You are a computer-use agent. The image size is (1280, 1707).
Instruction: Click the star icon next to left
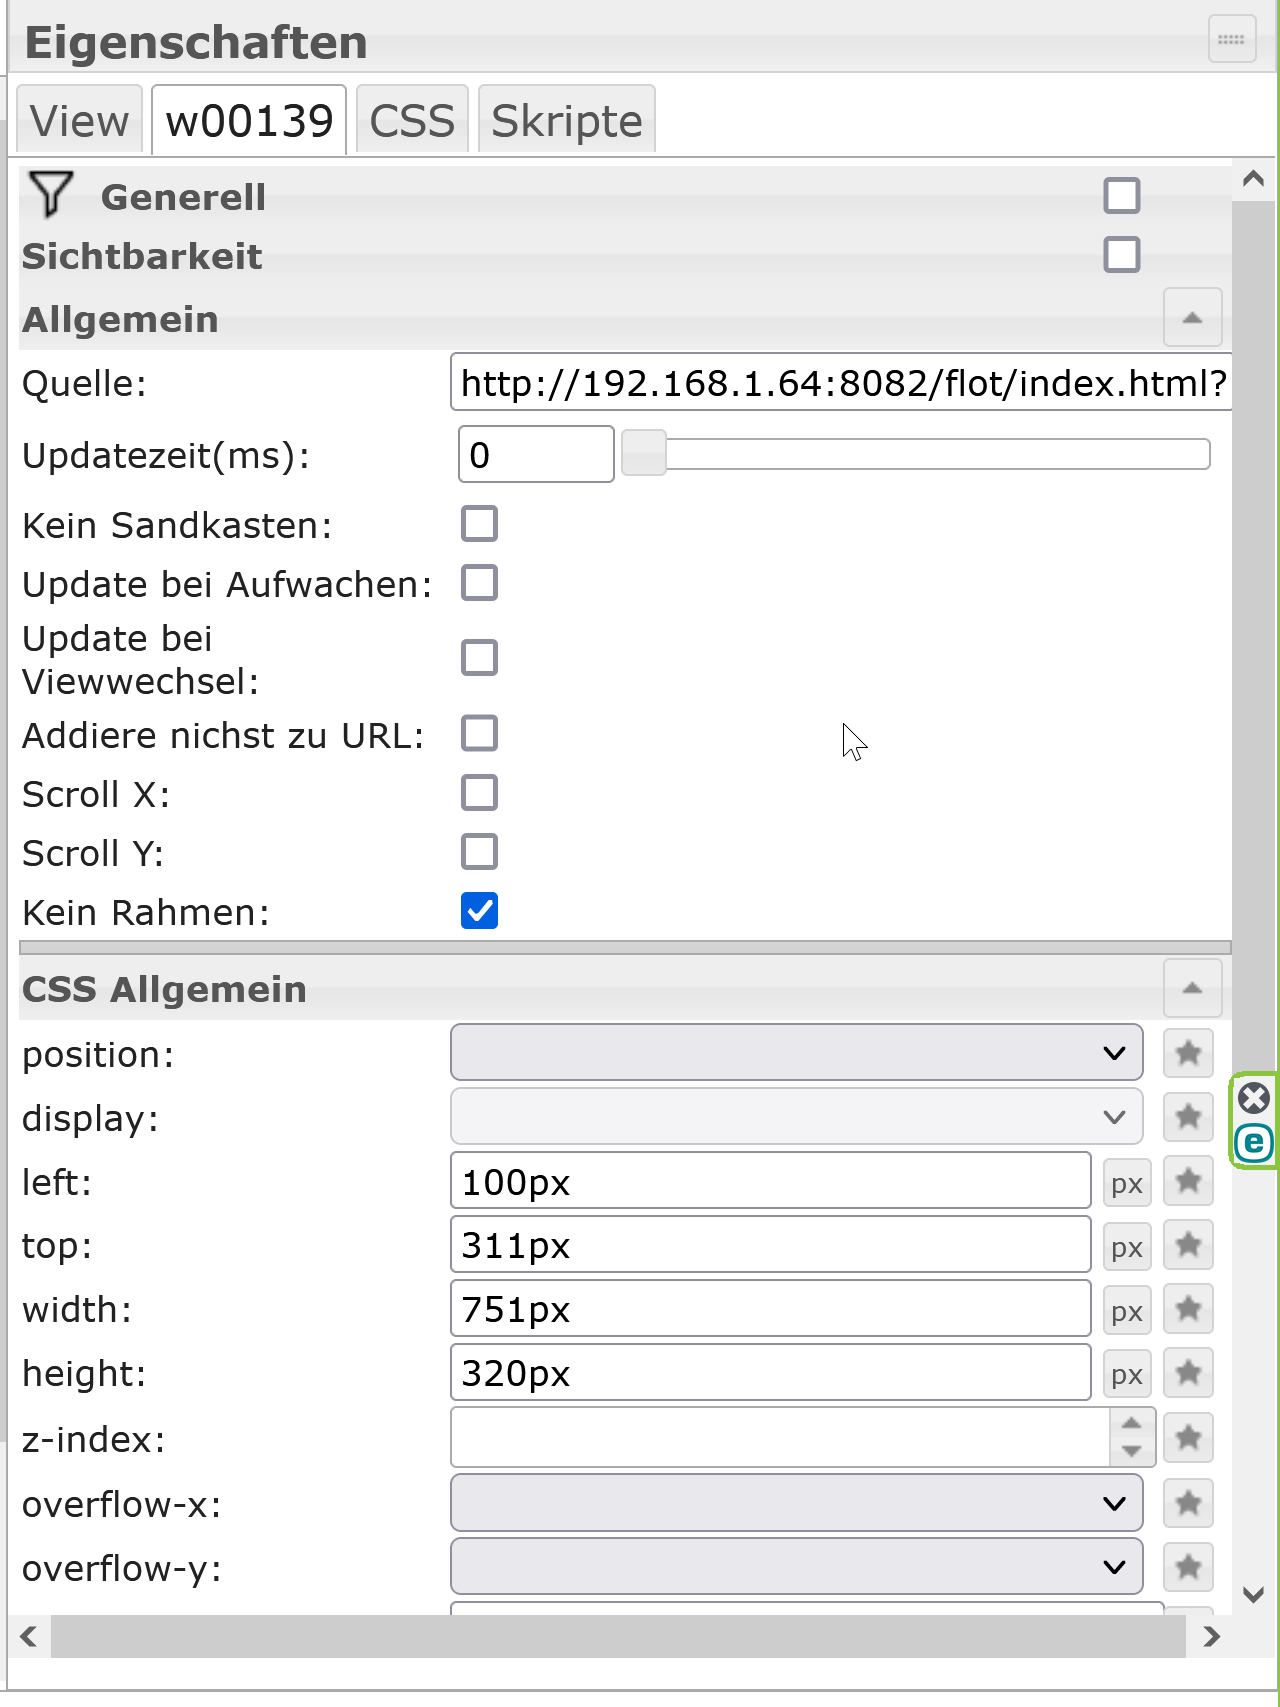pos(1188,1181)
